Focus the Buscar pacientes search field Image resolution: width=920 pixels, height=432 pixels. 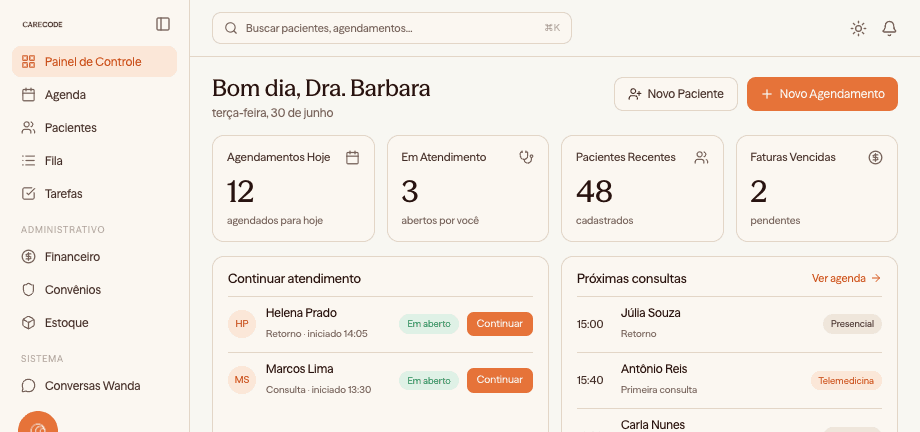[x=392, y=28]
